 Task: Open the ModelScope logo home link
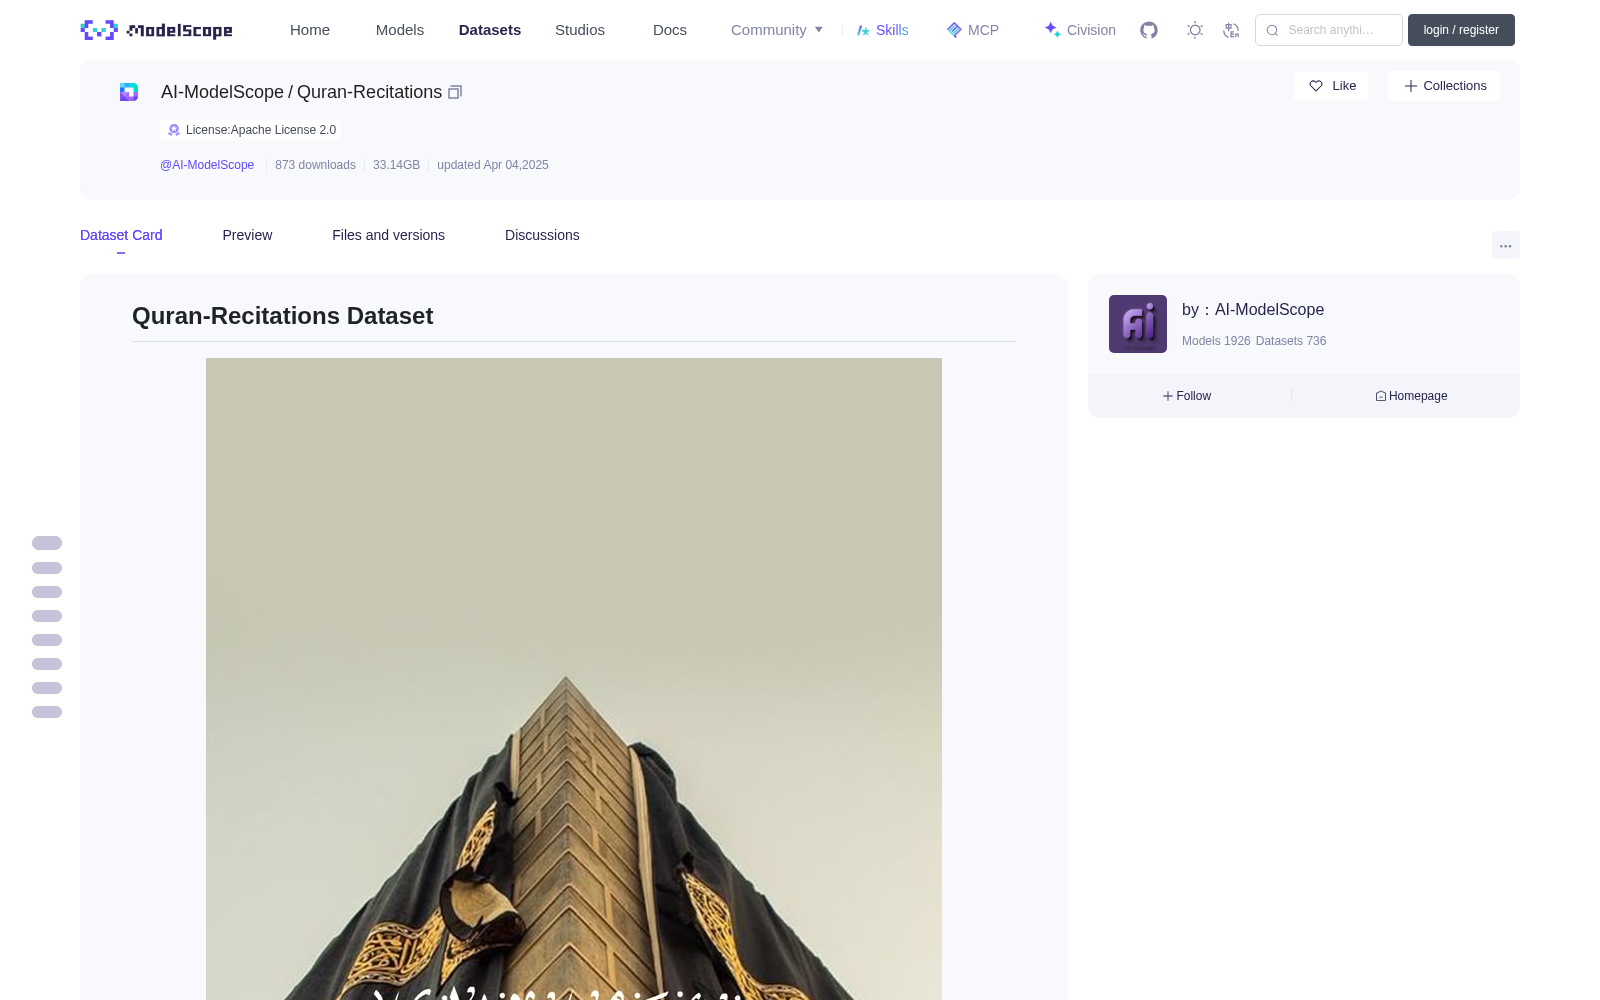click(157, 30)
